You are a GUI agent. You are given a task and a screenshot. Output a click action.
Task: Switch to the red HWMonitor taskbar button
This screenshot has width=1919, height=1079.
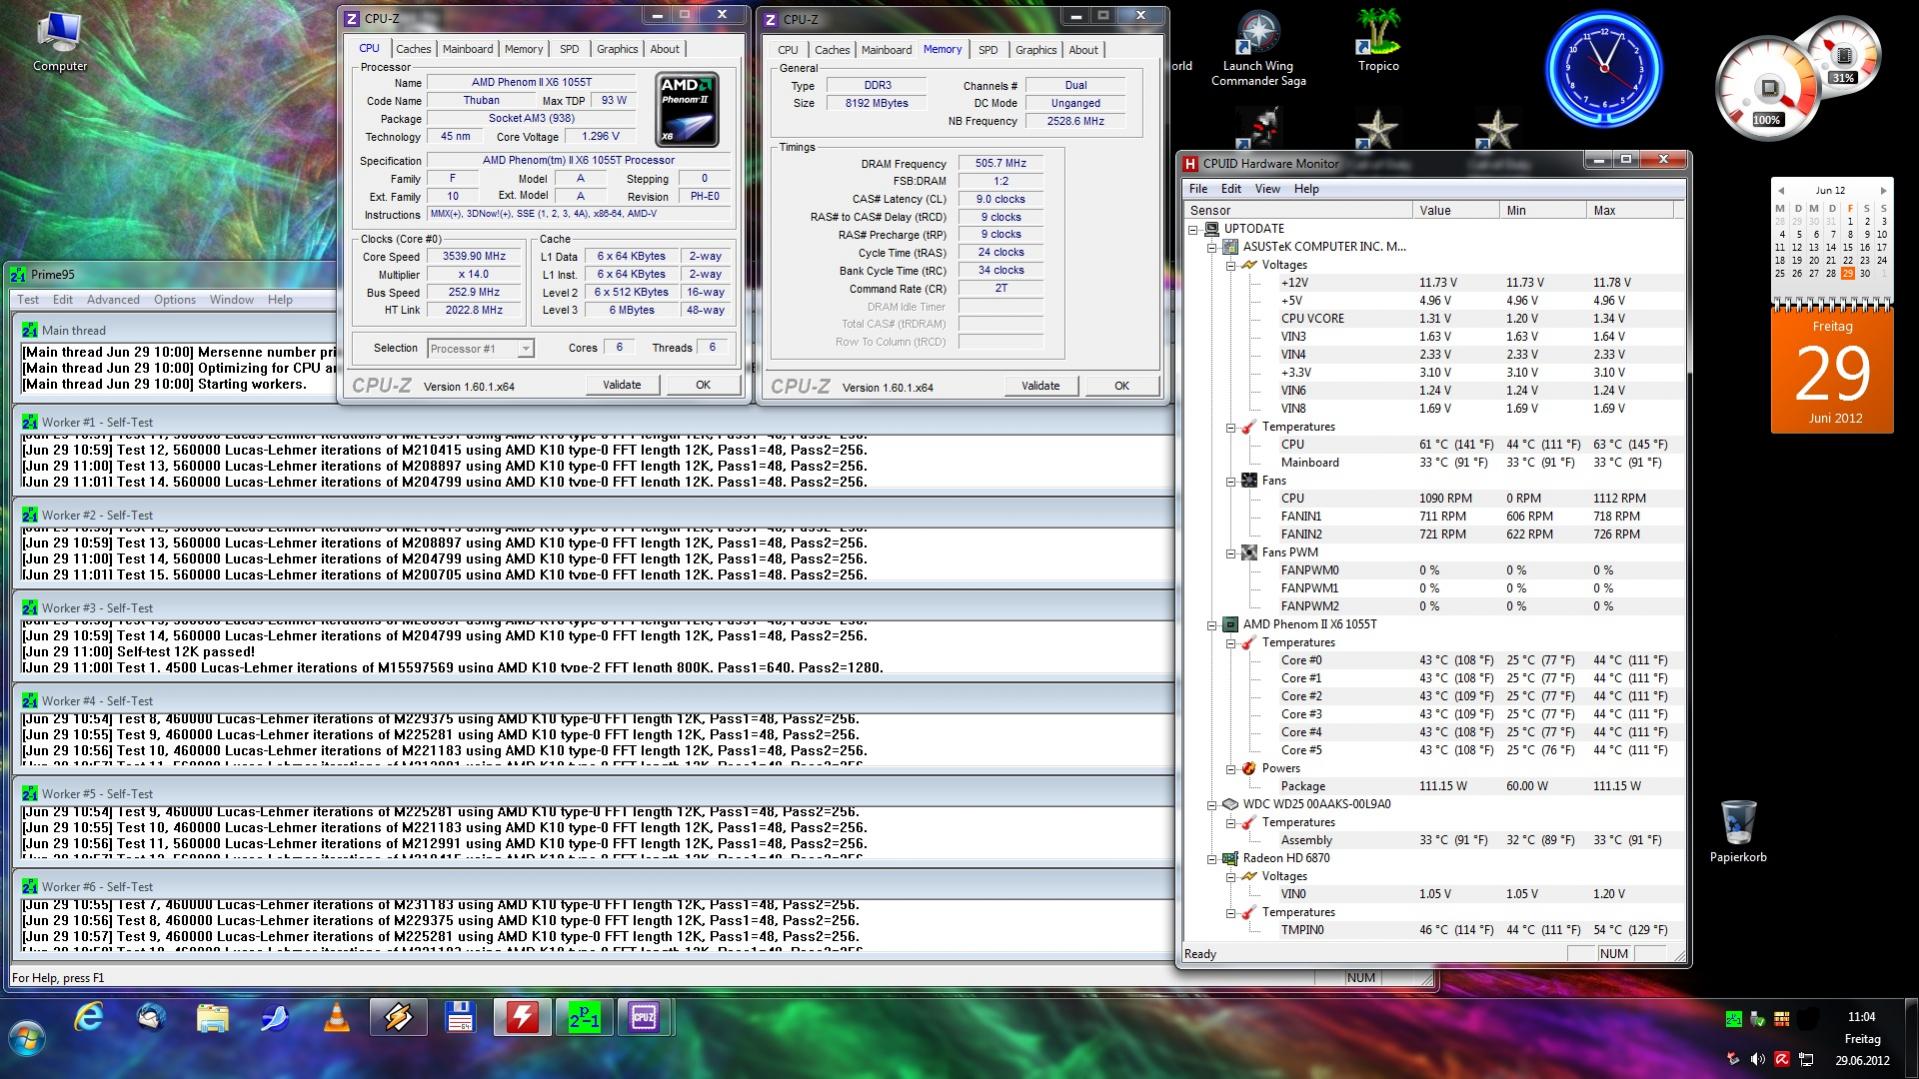pos(522,1018)
